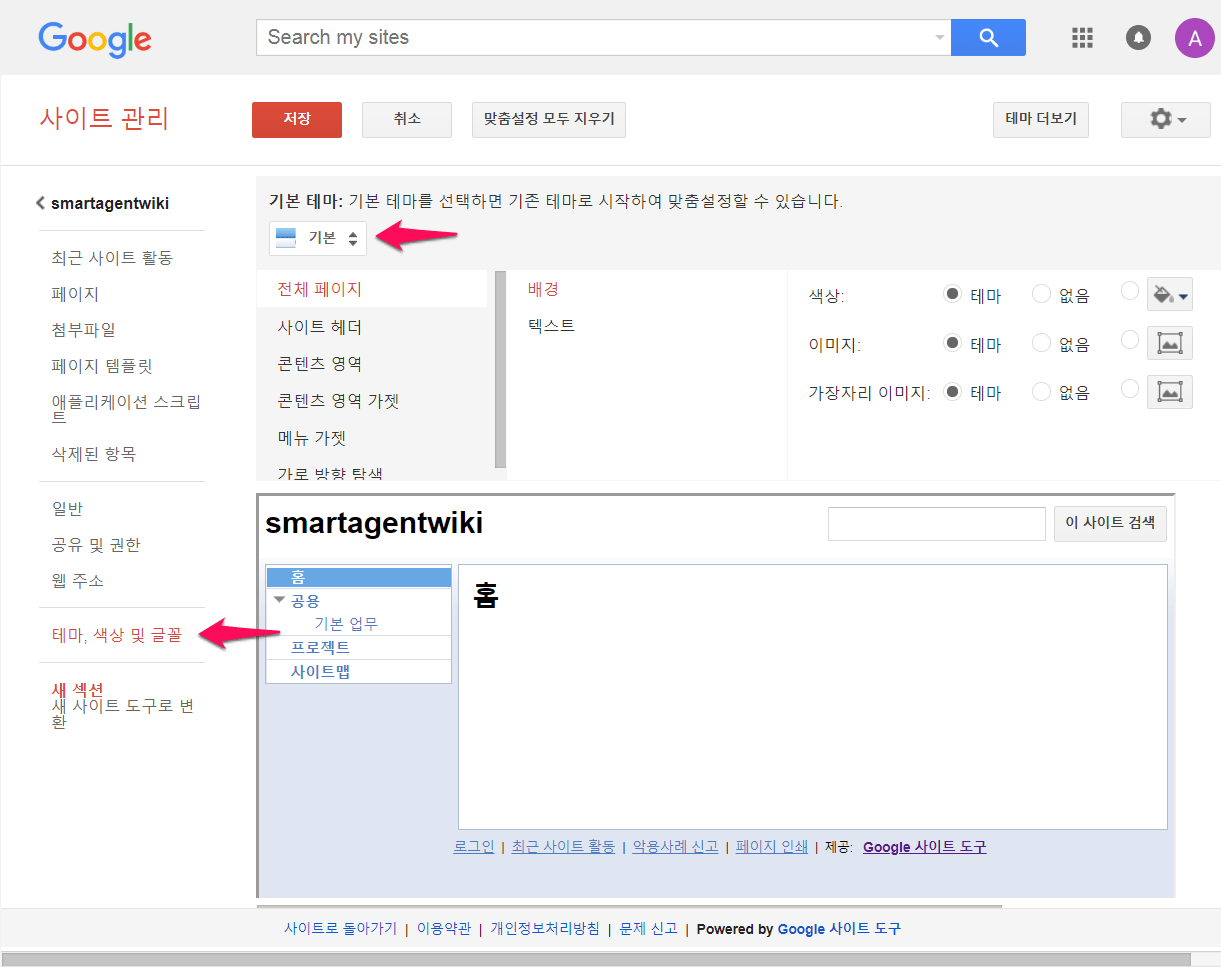Click the Google logo

(95, 39)
